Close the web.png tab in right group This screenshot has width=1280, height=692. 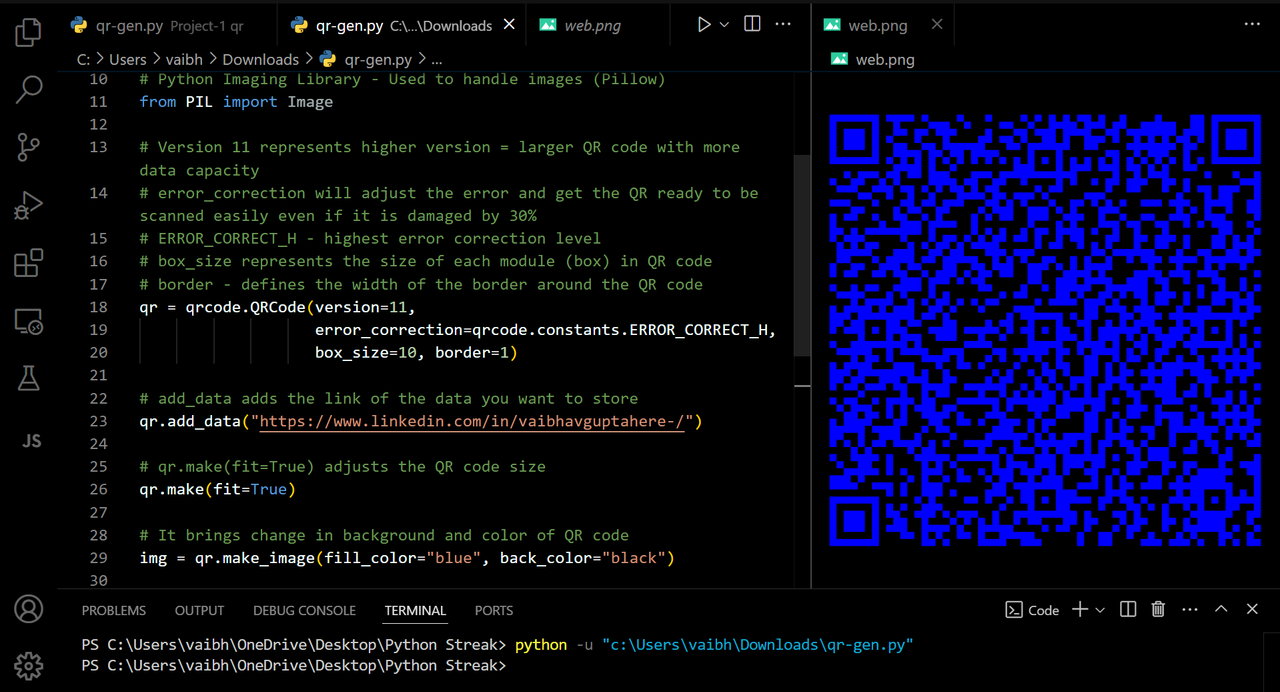[x=937, y=24]
